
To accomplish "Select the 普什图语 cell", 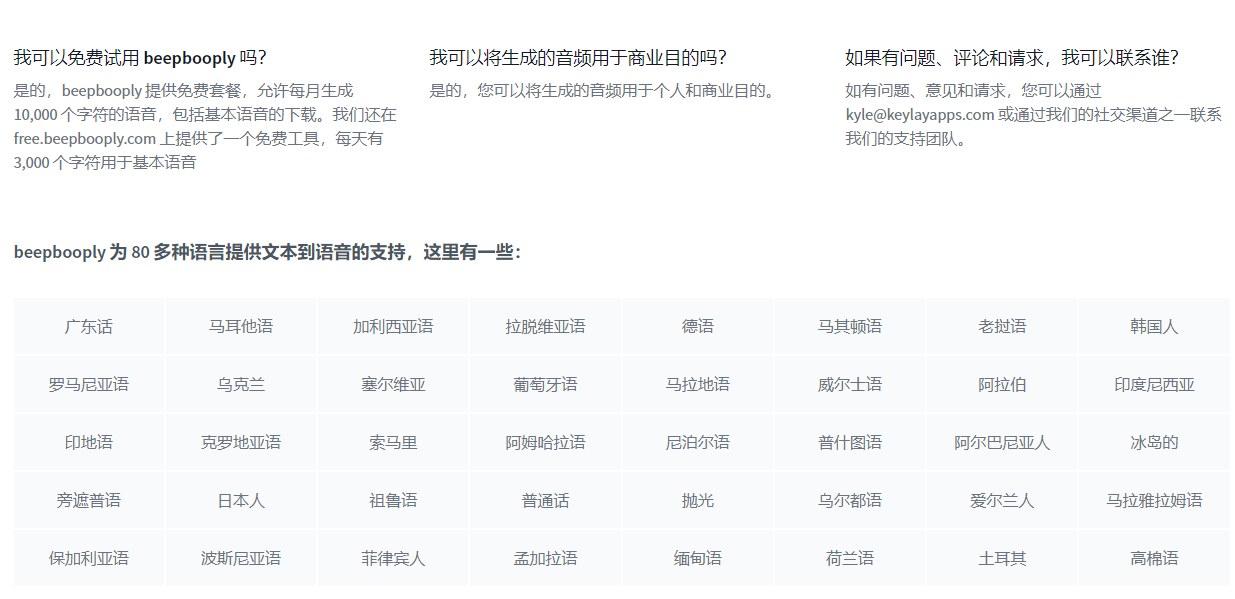I will pyautogui.click(x=849, y=442).
